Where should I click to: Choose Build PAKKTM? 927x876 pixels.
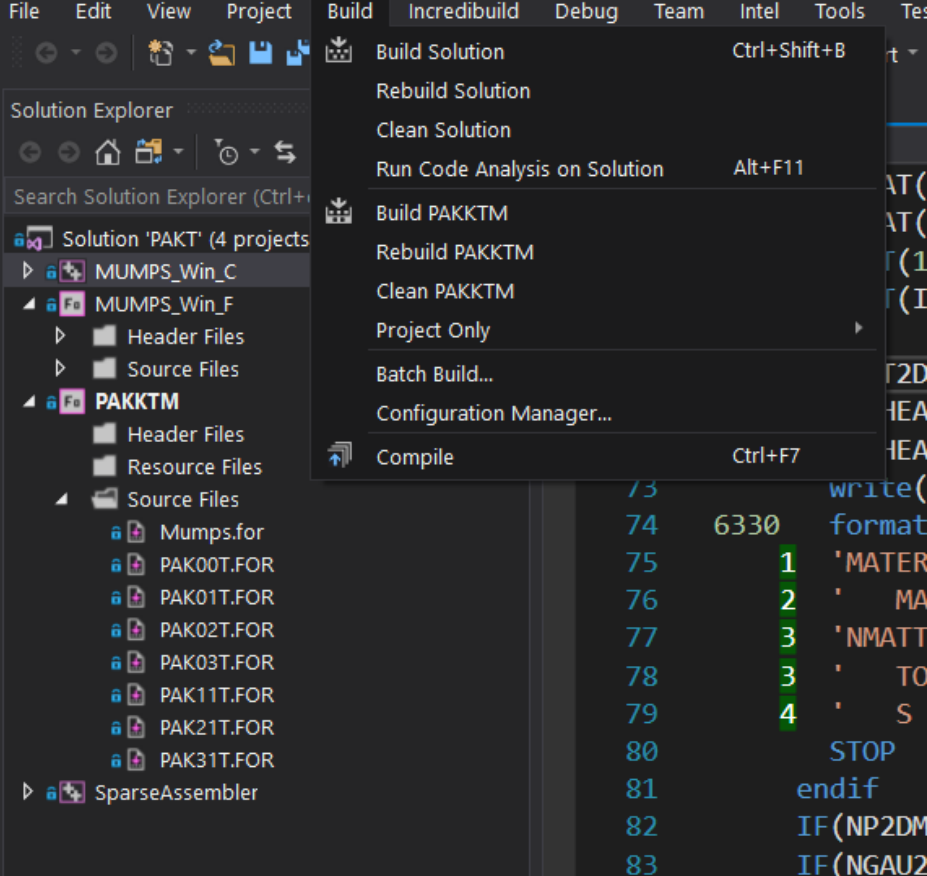[x=597, y=213]
